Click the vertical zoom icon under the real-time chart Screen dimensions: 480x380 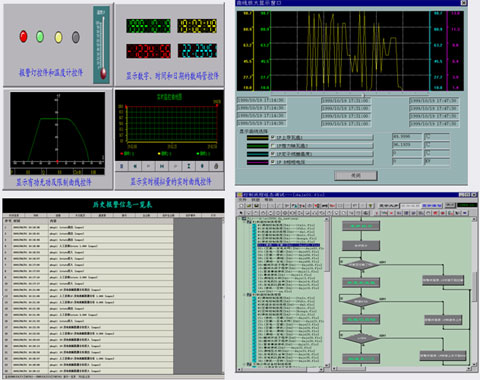click(189, 166)
